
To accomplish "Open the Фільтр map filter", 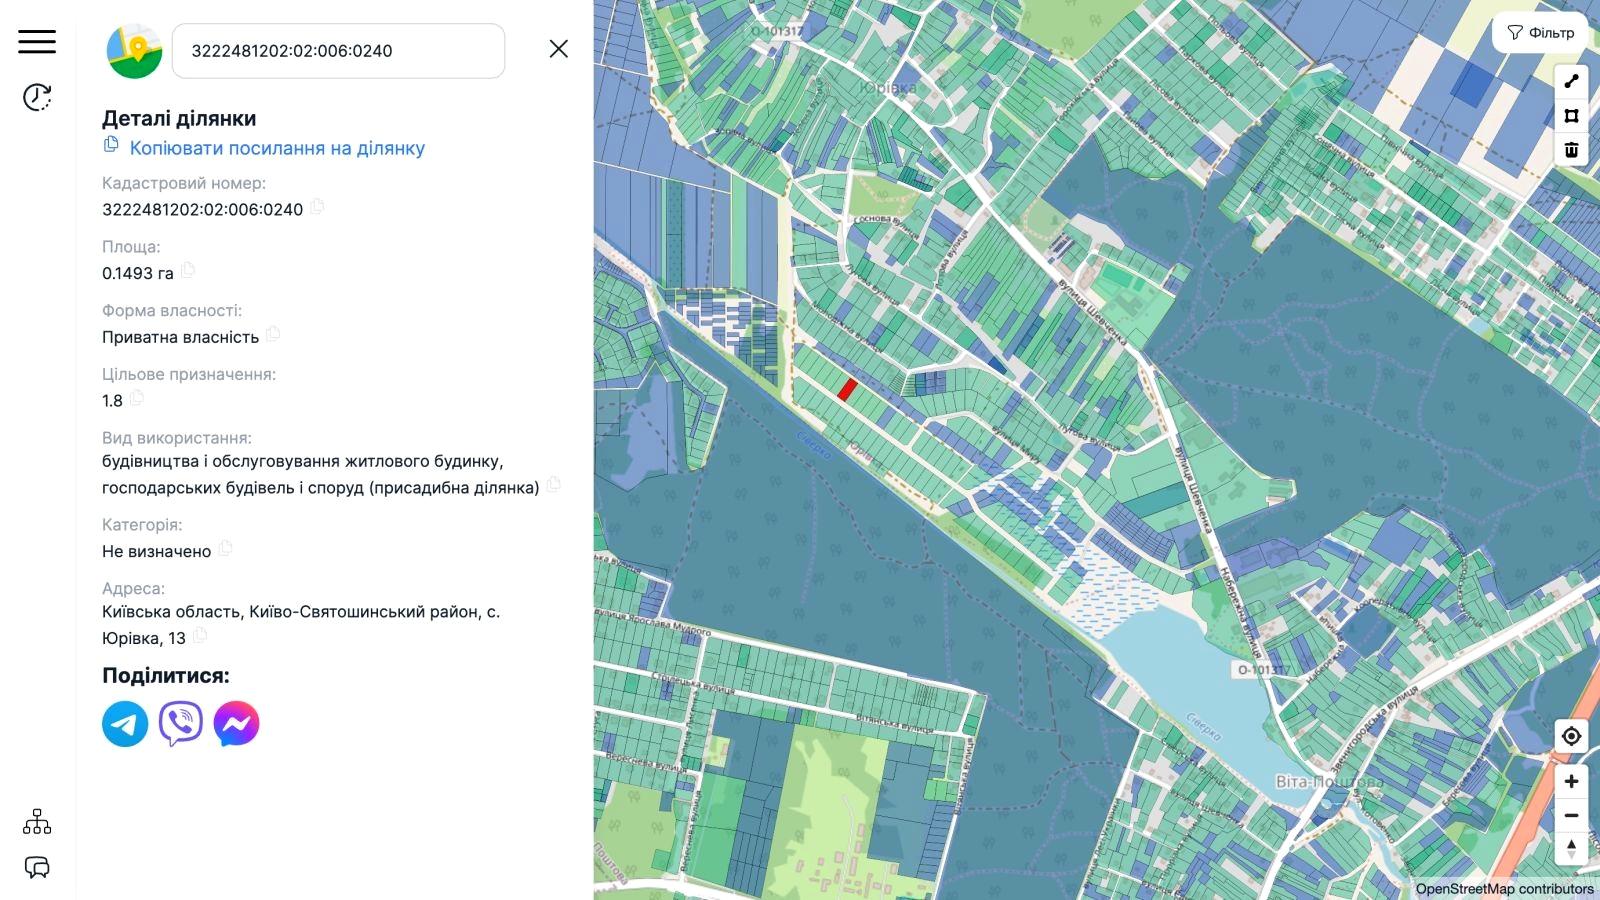I will [x=1540, y=33].
